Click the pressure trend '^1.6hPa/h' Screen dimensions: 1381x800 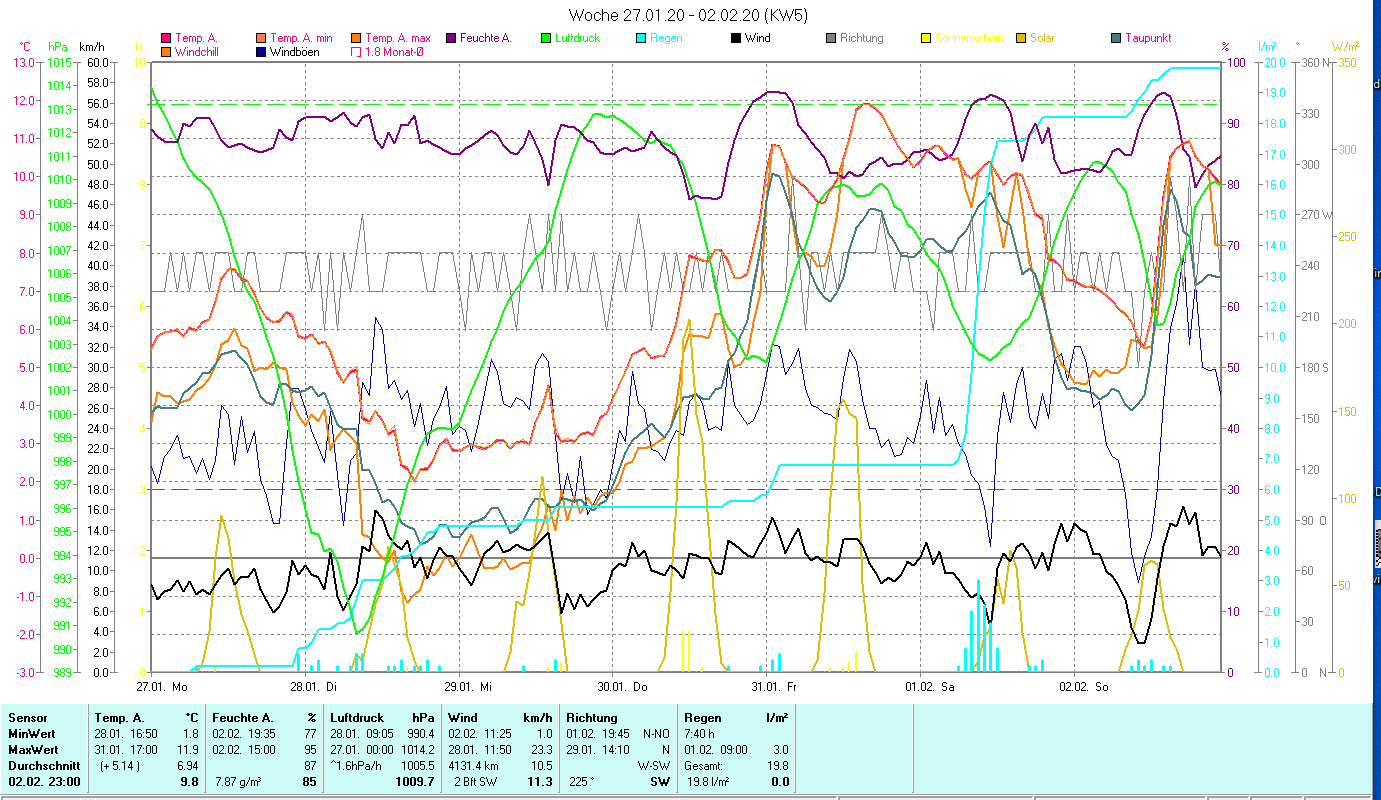click(x=358, y=764)
